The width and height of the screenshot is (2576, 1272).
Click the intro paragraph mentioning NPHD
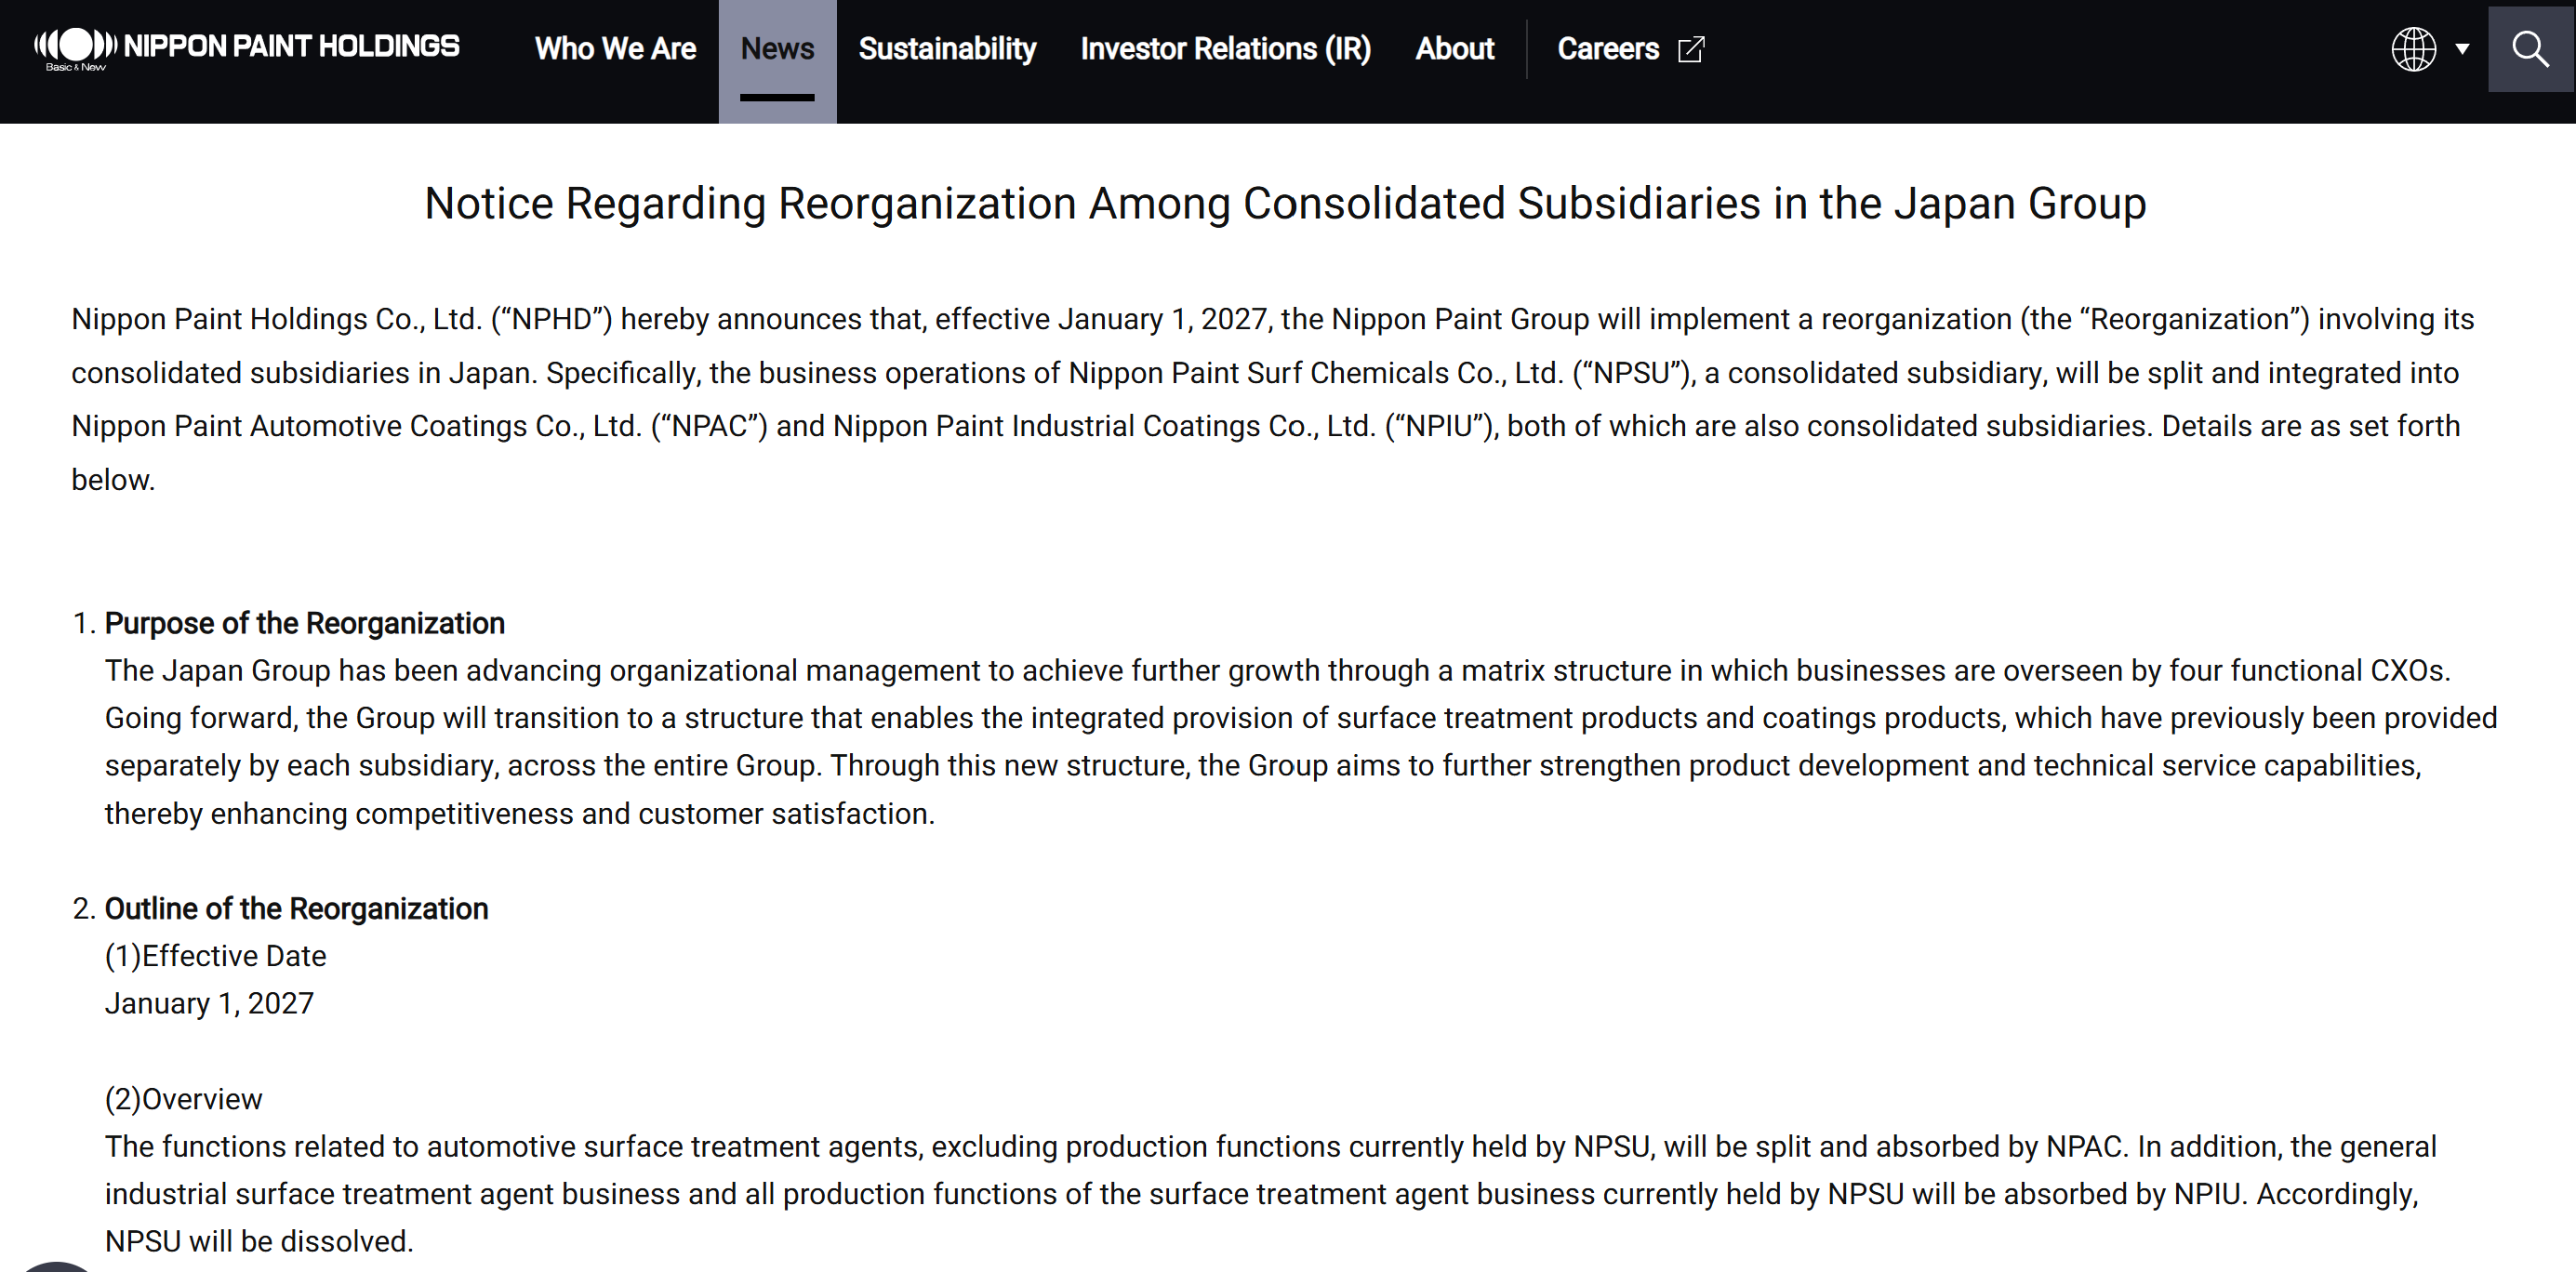point(1272,399)
